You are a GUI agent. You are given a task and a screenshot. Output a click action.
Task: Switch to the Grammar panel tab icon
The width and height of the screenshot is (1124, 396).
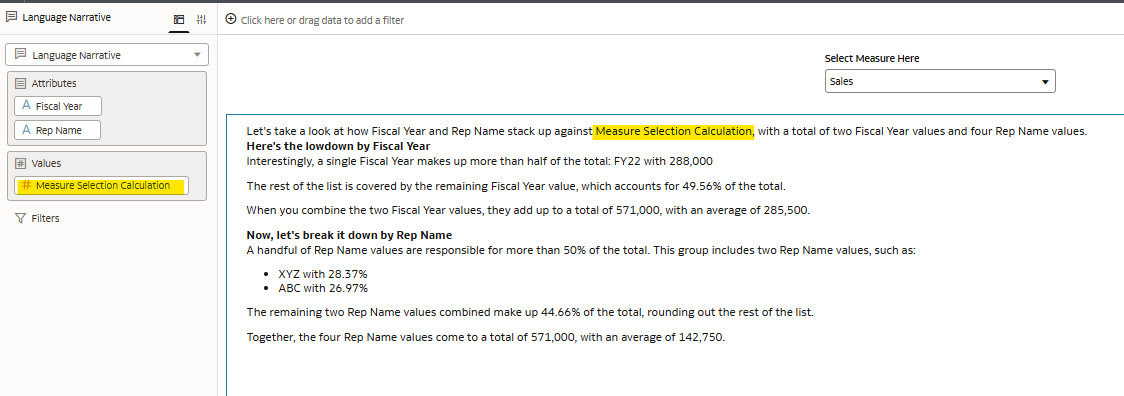[x=179, y=20]
